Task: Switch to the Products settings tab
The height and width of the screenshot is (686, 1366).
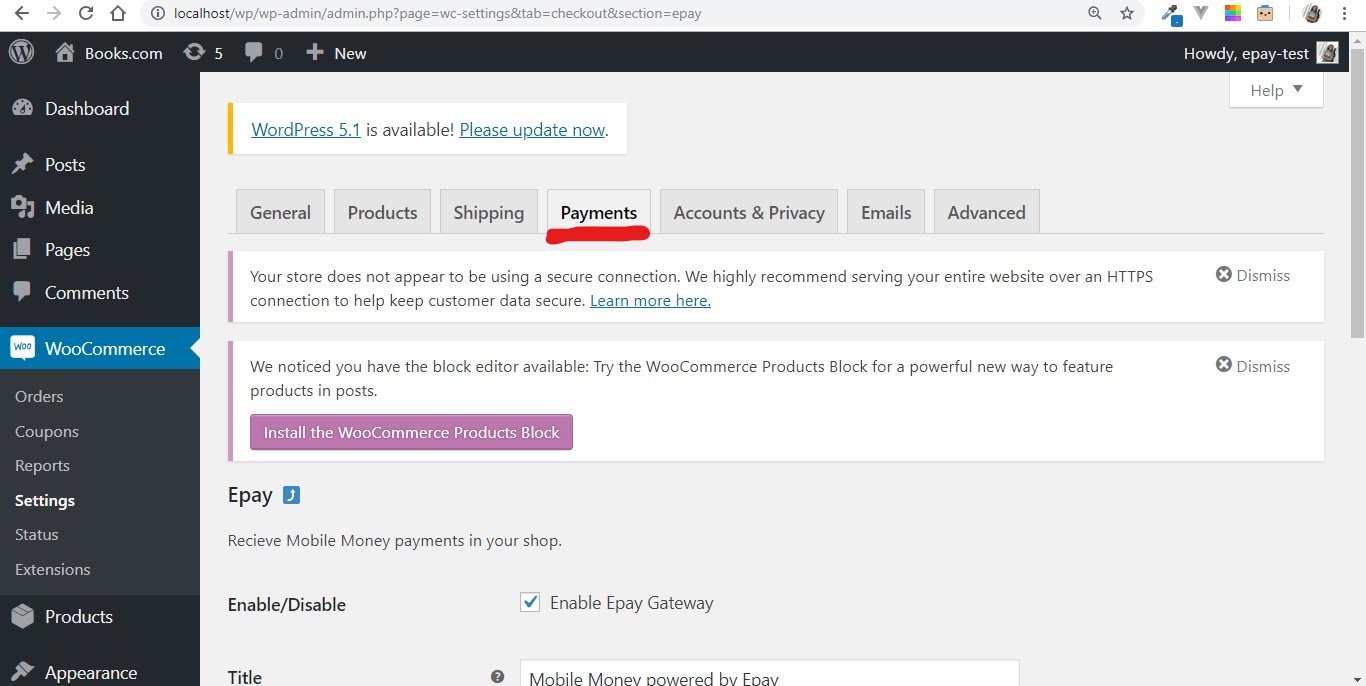Action: [x=382, y=212]
